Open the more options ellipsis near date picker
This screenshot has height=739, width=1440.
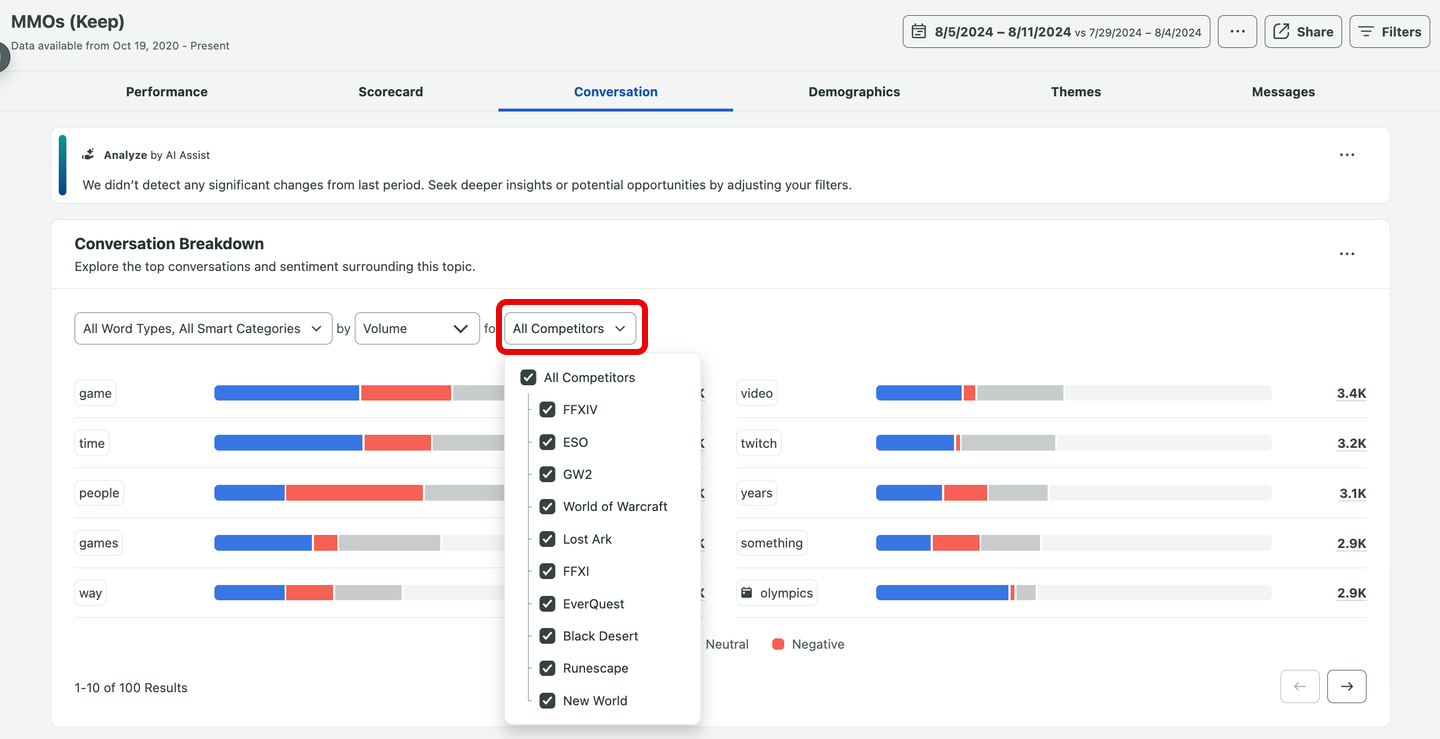click(x=1237, y=31)
